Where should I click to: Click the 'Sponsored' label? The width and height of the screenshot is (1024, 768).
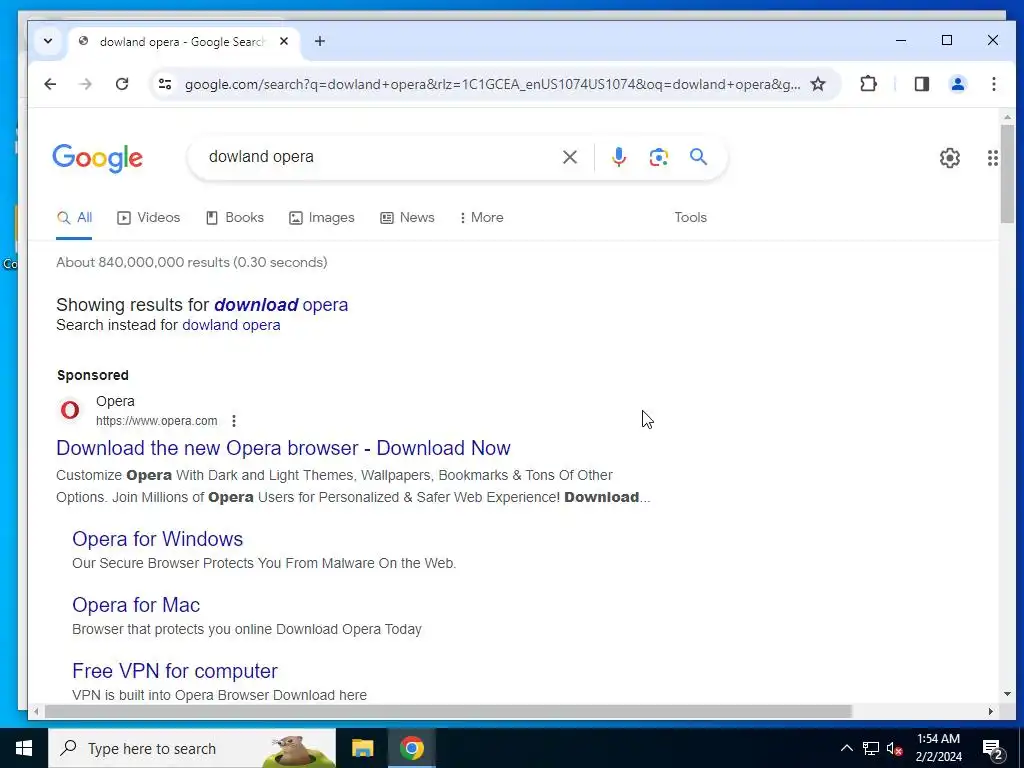pos(93,376)
